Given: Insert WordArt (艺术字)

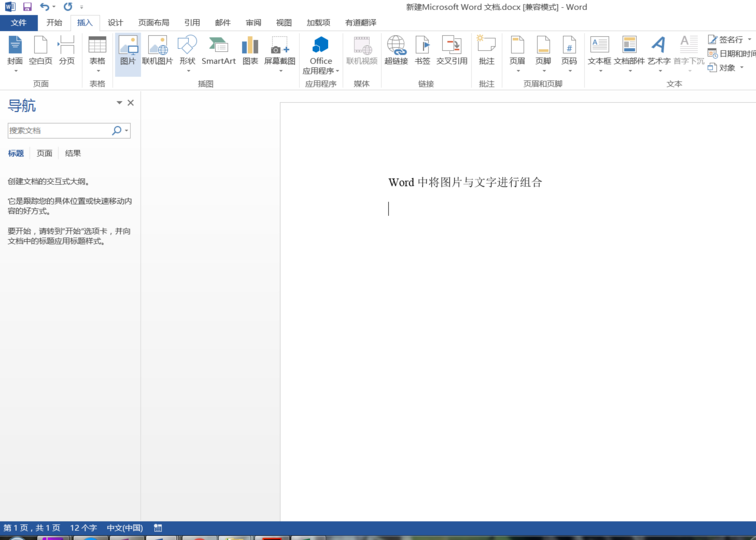Looking at the screenshot, I should point(659,54).
